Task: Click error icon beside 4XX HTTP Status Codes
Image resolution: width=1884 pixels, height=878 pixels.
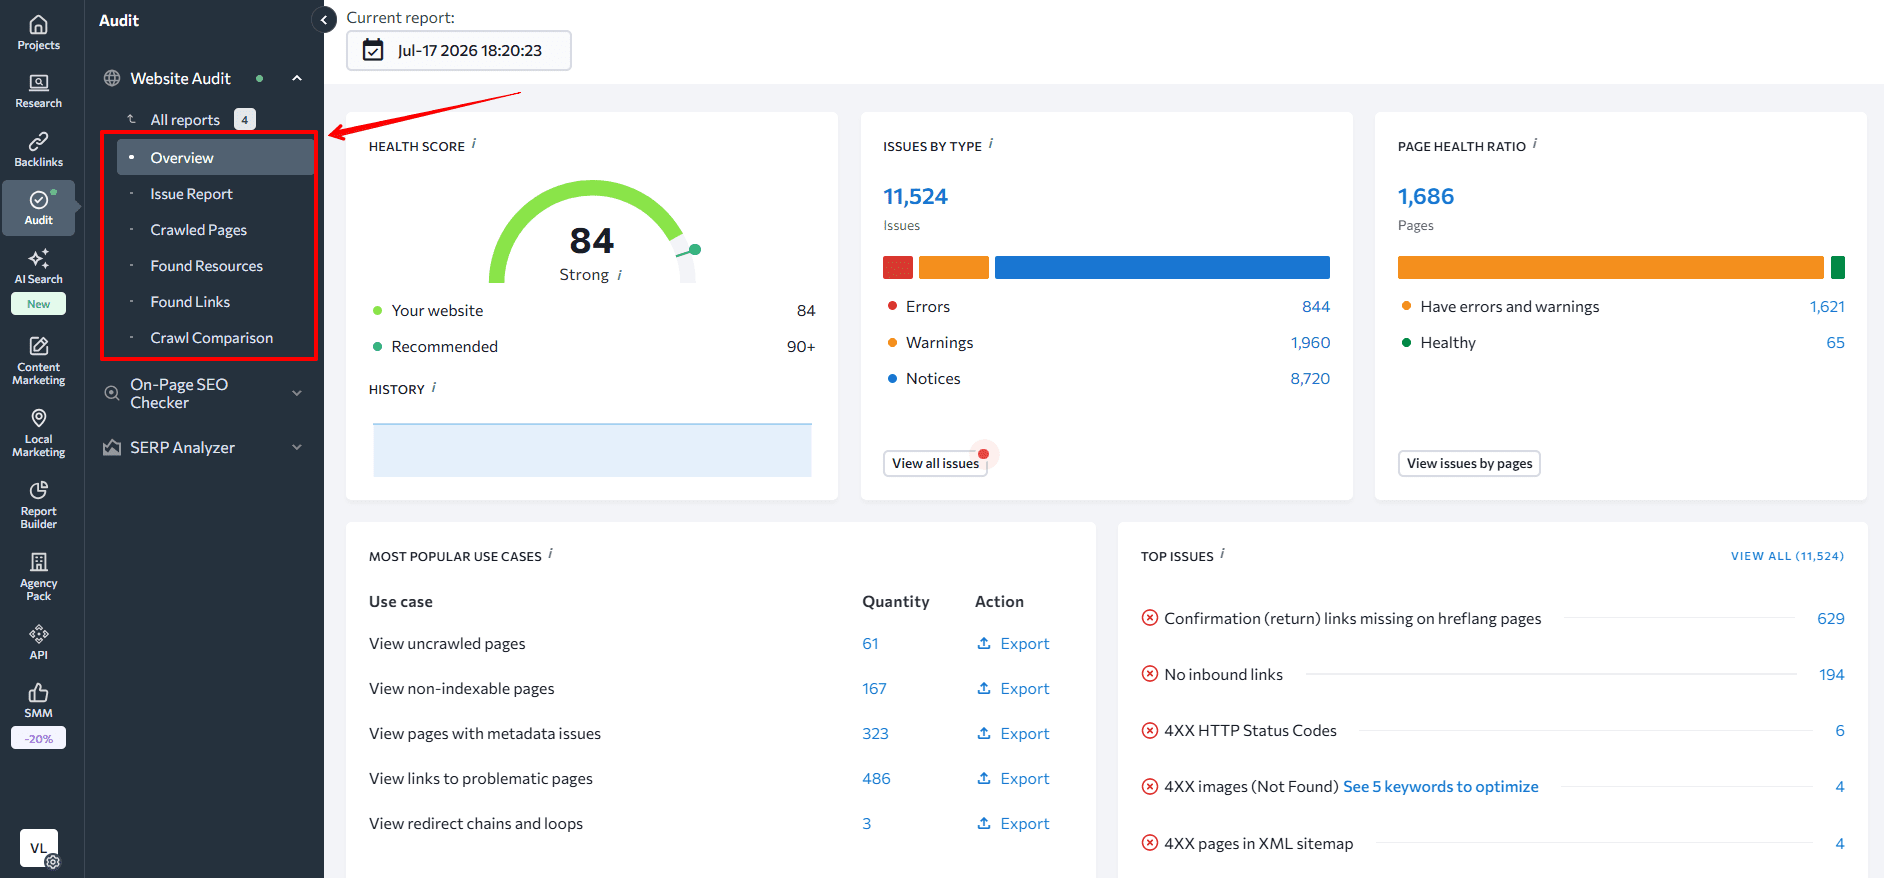Action: [x=1150, y=730]
